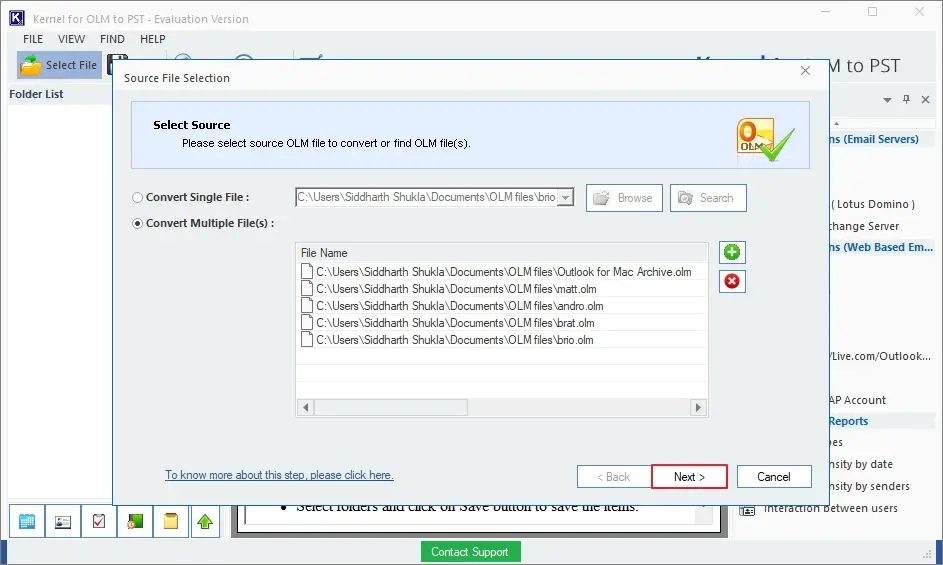943x565 pixels.
Task: Close the Source File Selection dialog
Action: (805, 70)
